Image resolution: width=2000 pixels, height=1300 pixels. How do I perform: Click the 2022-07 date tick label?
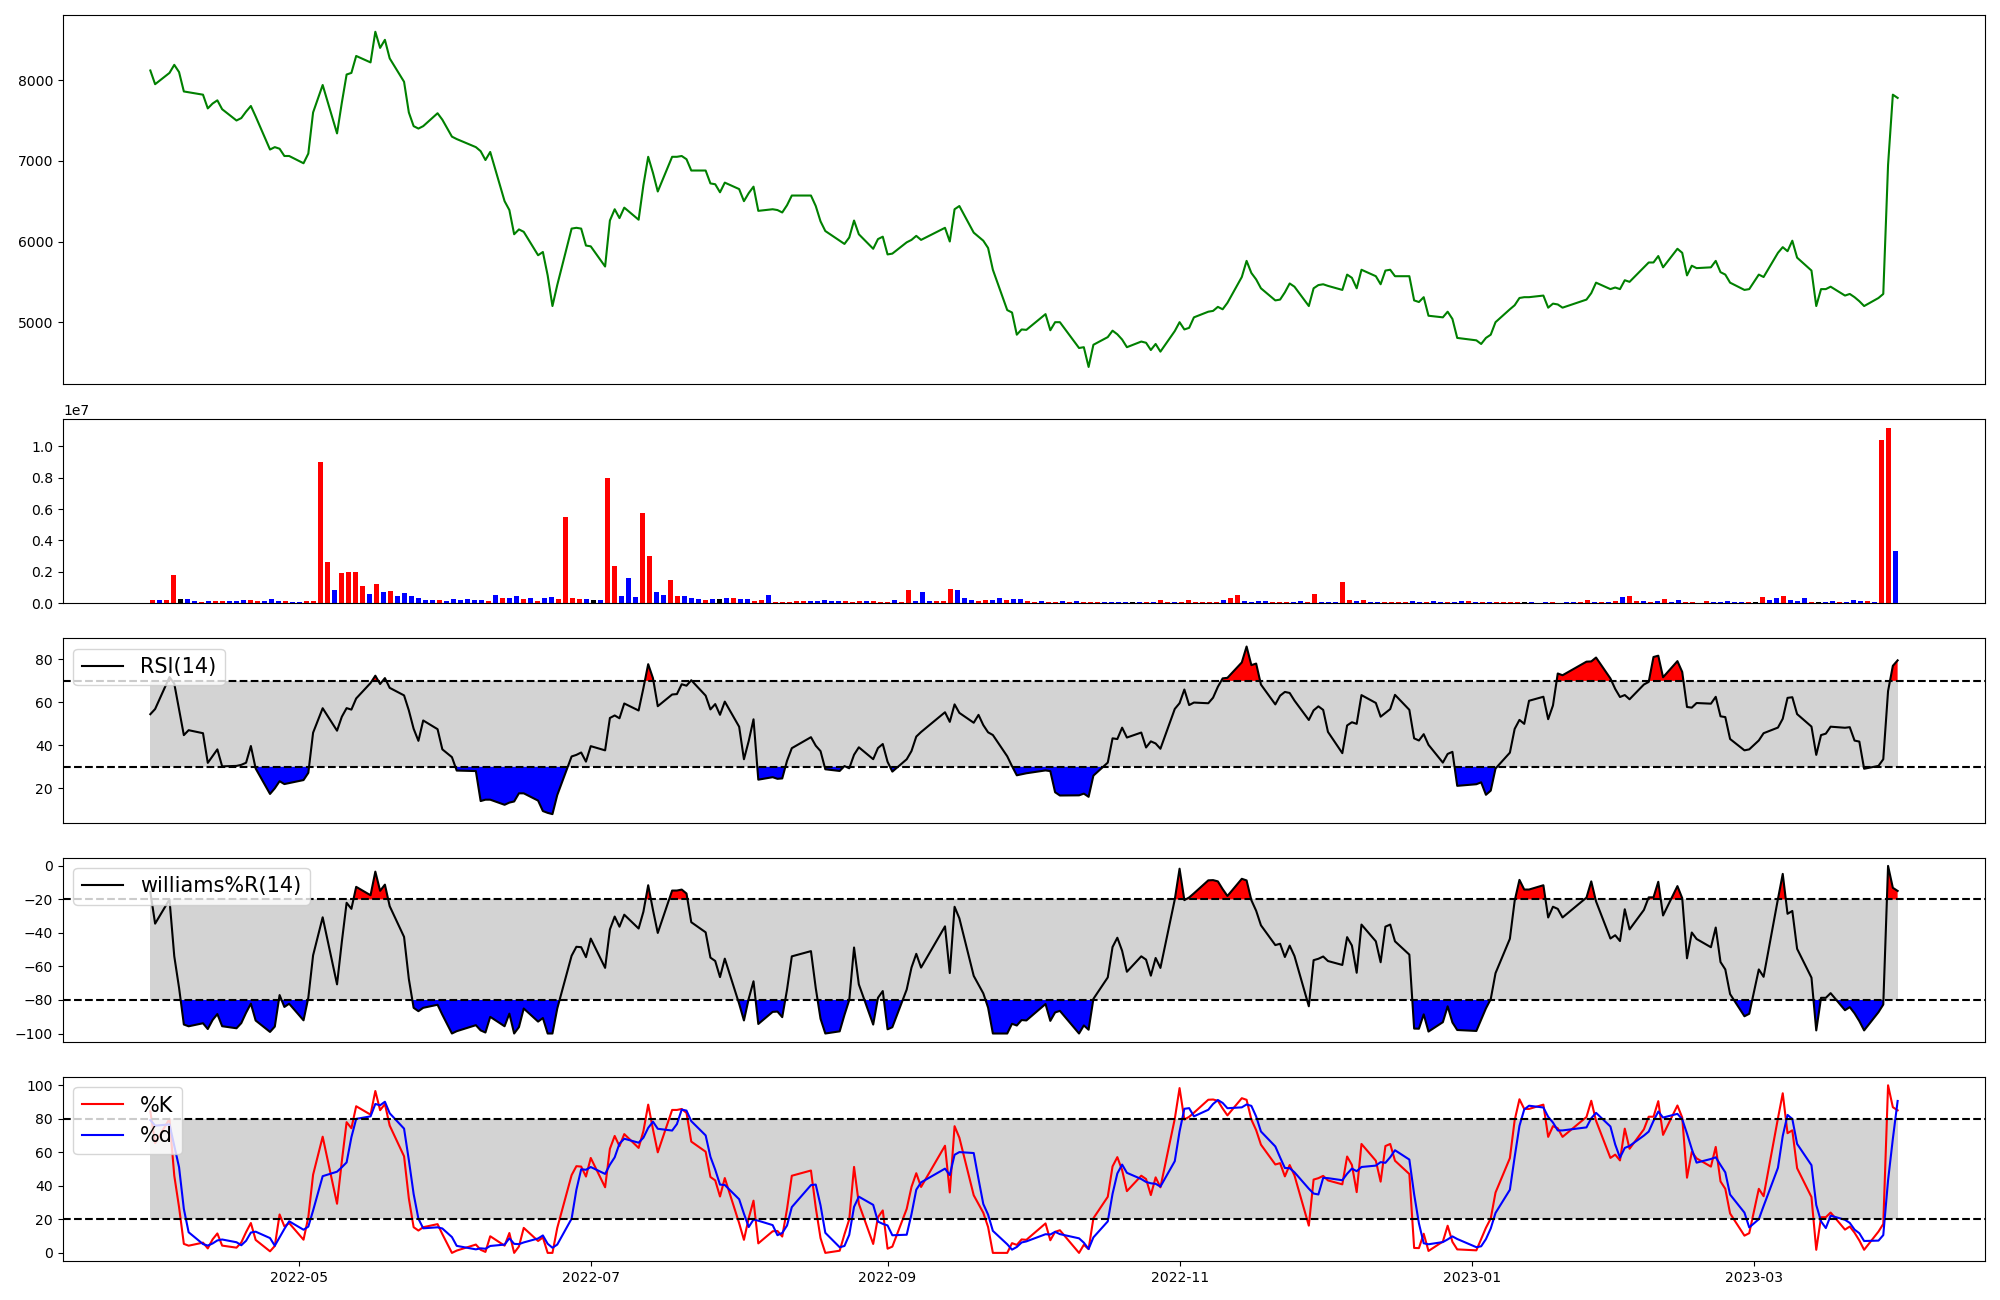pos(592,1277)
